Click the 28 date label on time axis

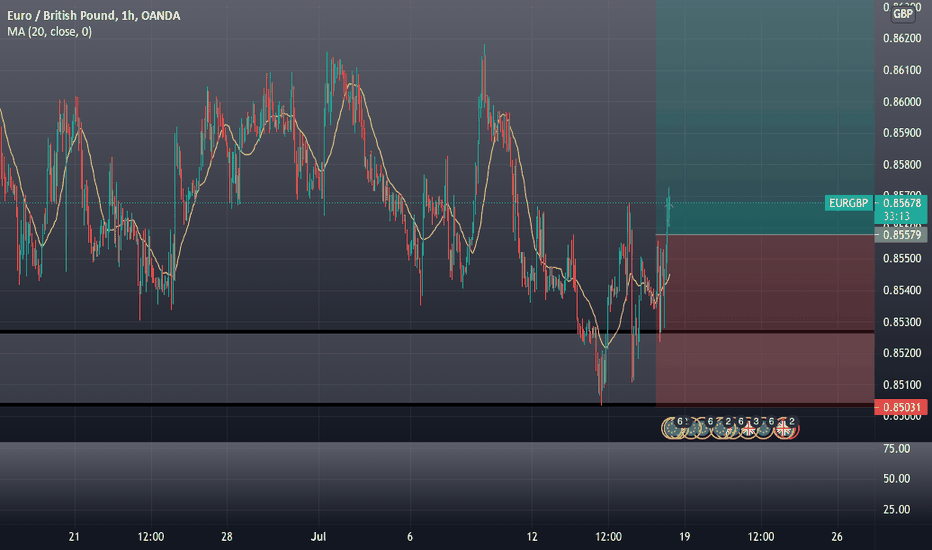pos(226,536)
